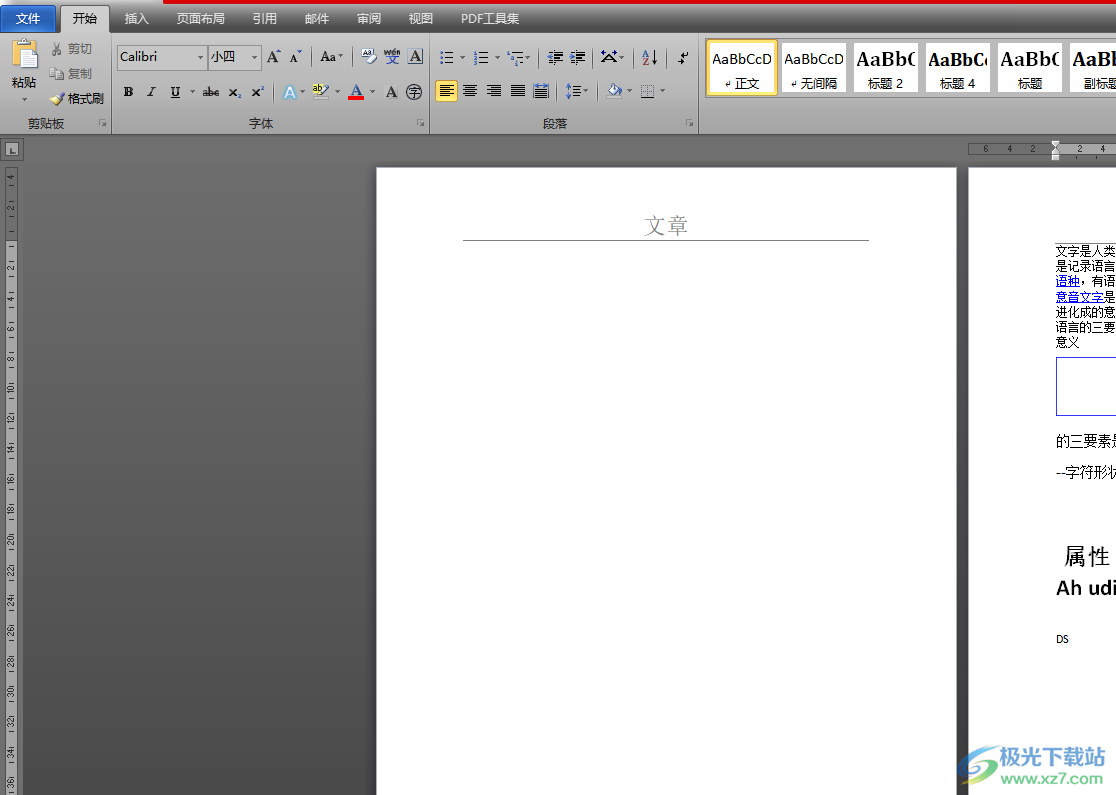Viewport: 1116px width, 795px height.
Task: Click the Paste clipboard icon
Action: click(x=24, y=56)
